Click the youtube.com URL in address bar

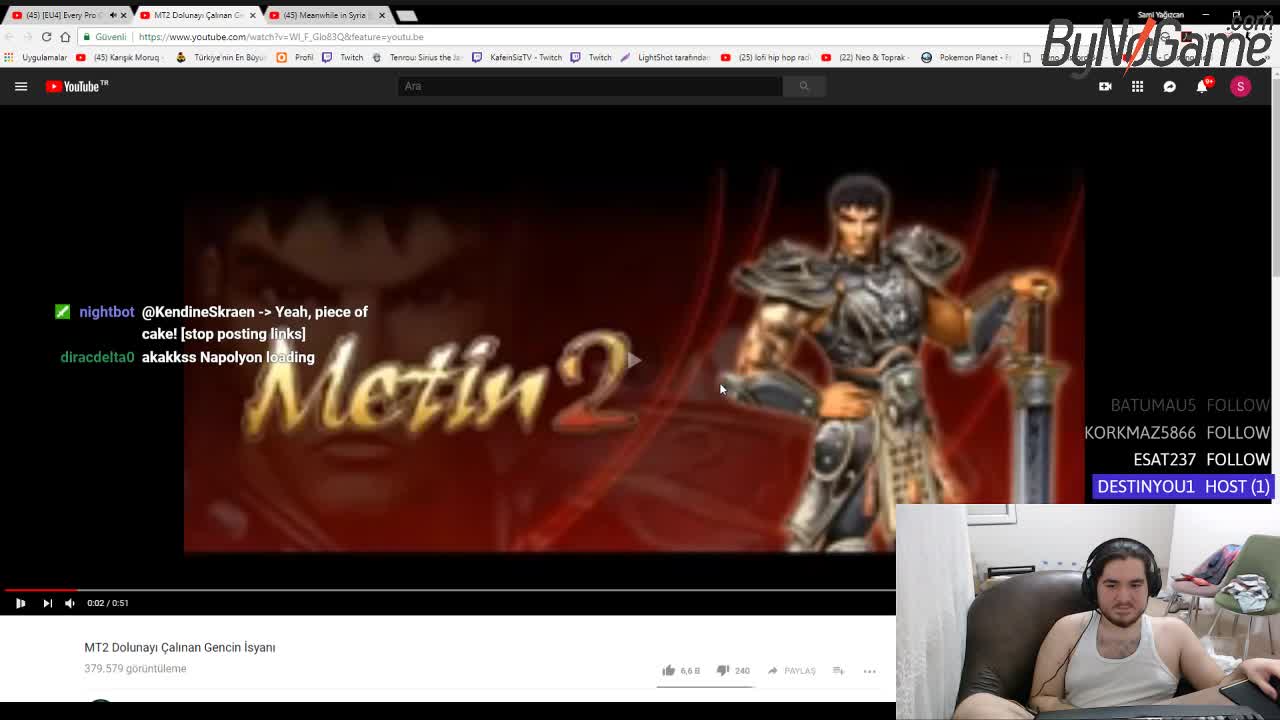pos(281,37)
